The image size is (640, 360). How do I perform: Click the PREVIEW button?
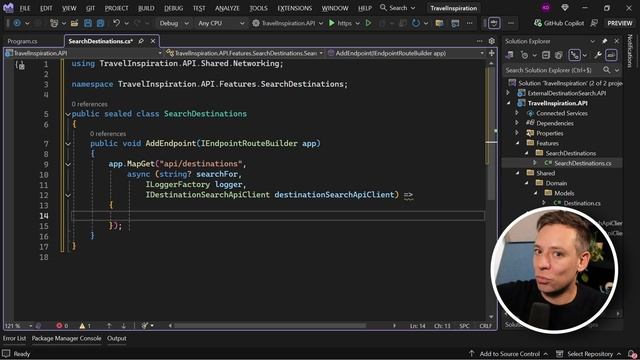(620, 23)
